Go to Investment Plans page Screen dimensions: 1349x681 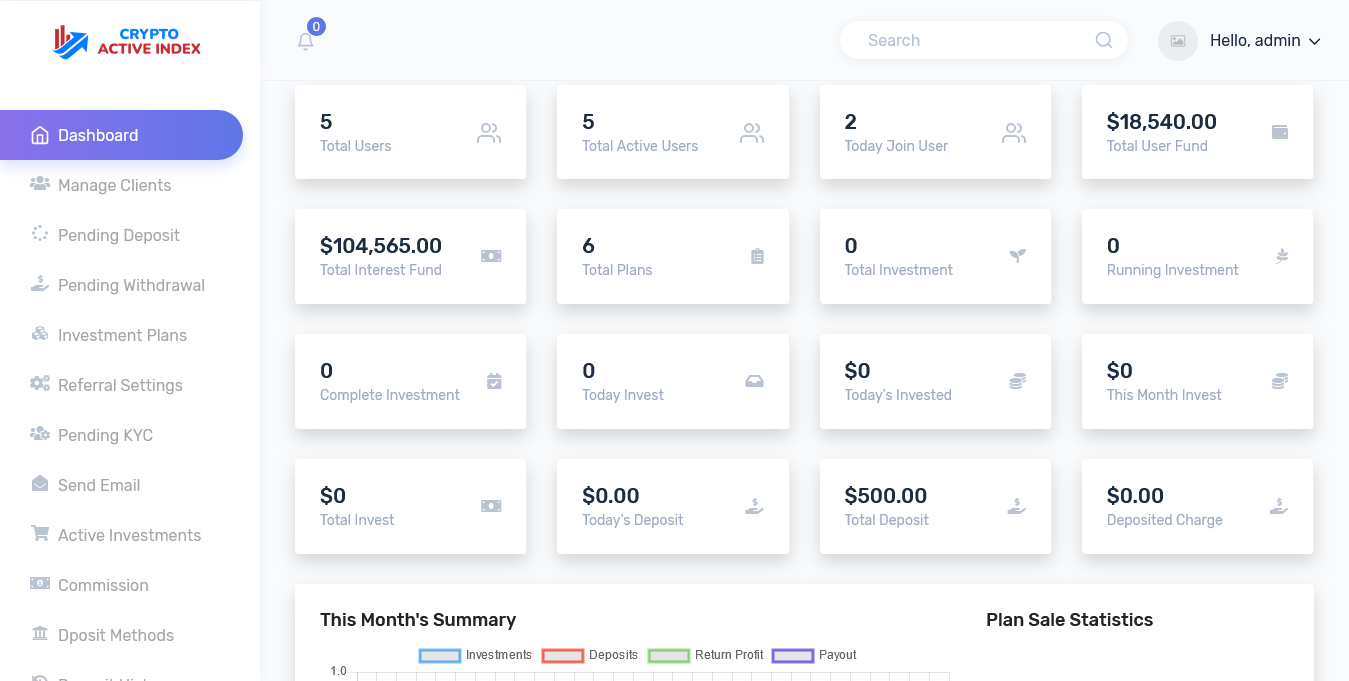(122, 335)
